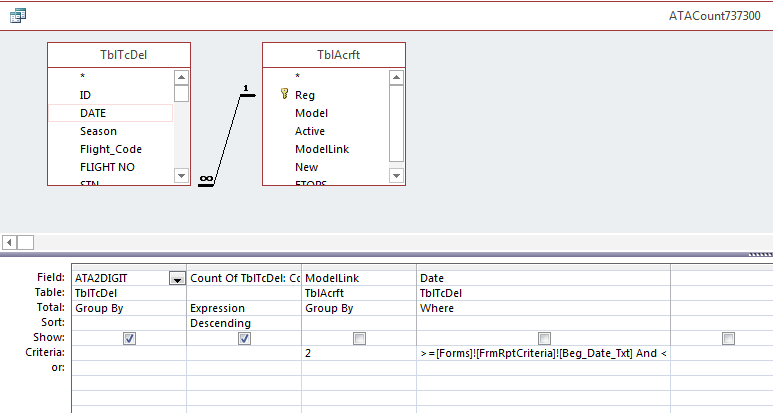773x413 pixels.
Task: Click the Expression total cell
Action: 244,308
